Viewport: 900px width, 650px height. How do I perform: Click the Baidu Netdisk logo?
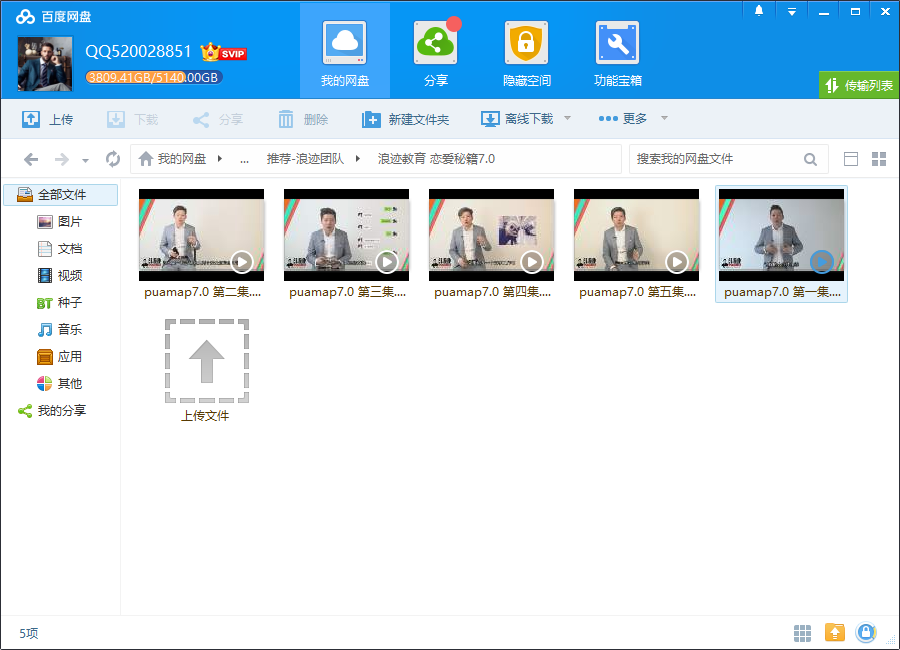coord(53,17)
